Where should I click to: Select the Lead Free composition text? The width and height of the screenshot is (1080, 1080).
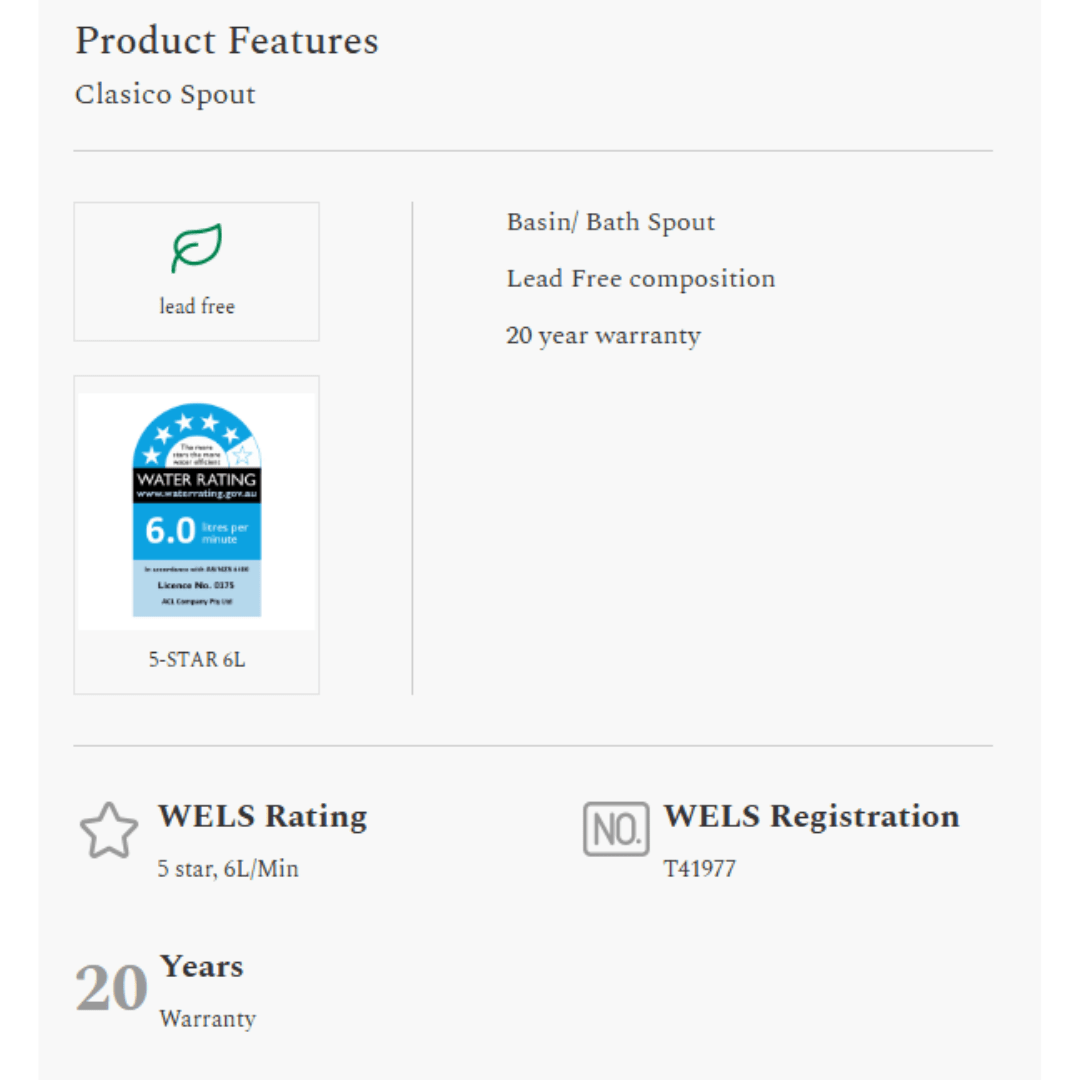pyautogui.click(x=640, y=279)
